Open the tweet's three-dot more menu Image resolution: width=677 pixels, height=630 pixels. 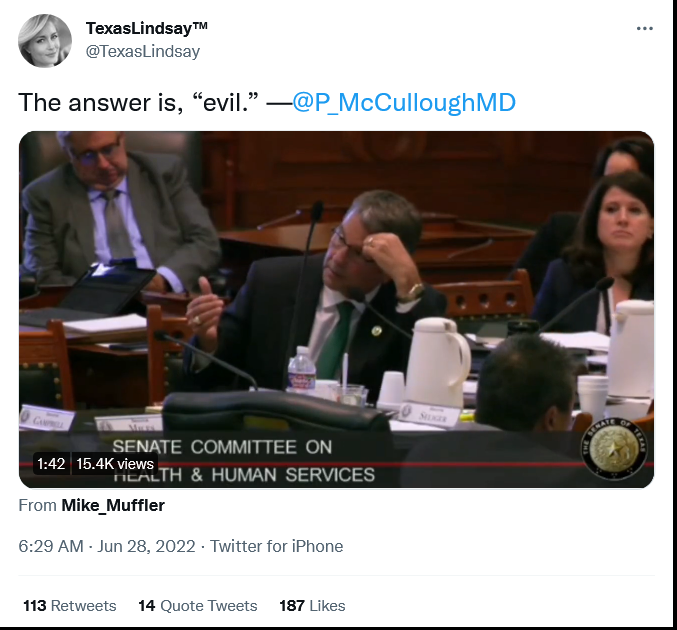645,28
